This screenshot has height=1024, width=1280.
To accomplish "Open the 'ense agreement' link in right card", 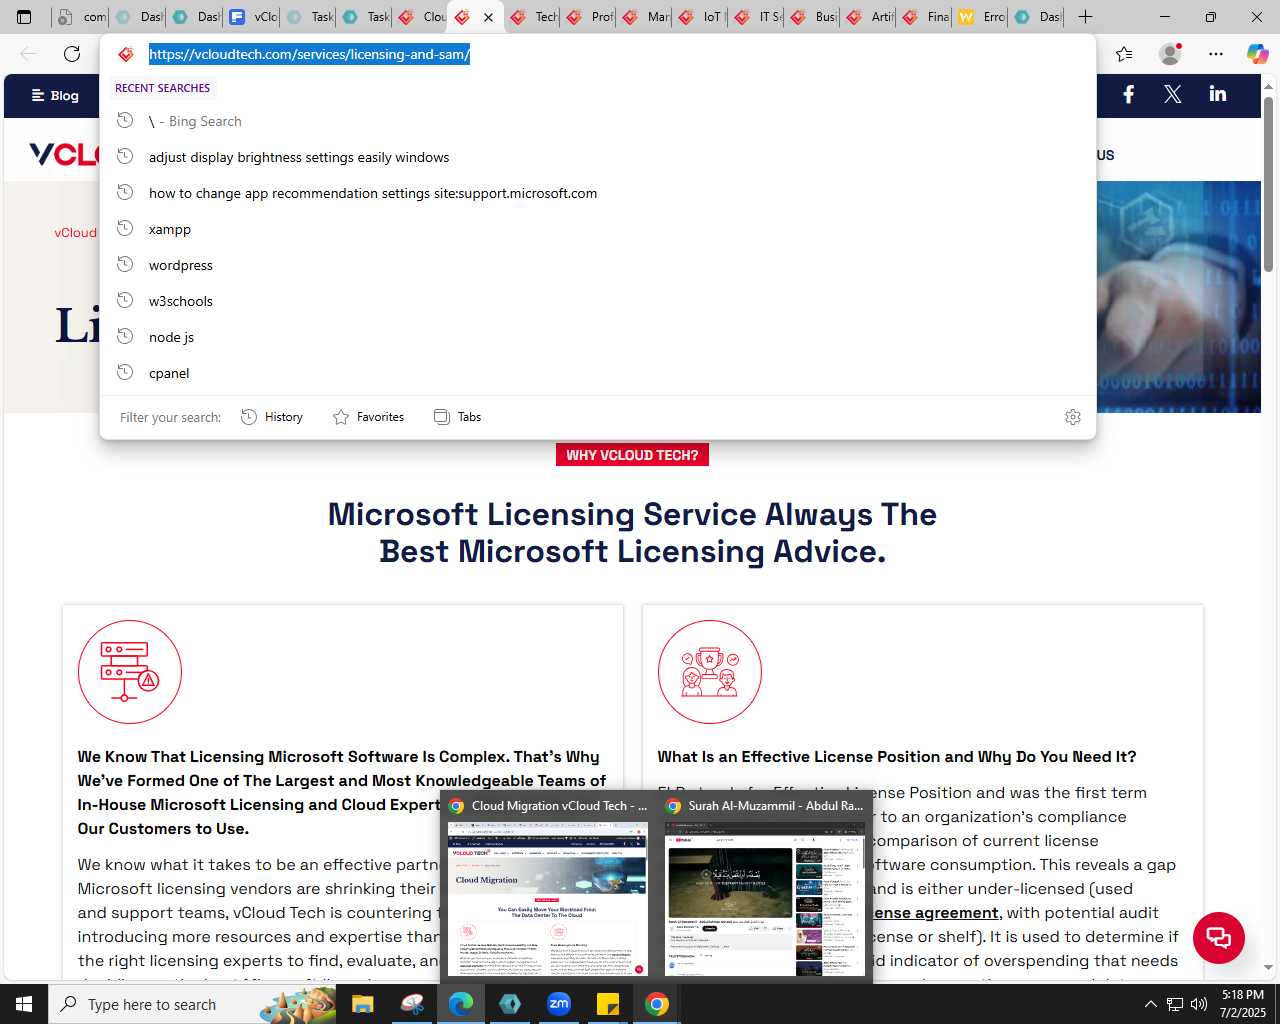I will [x=936, y=913].
